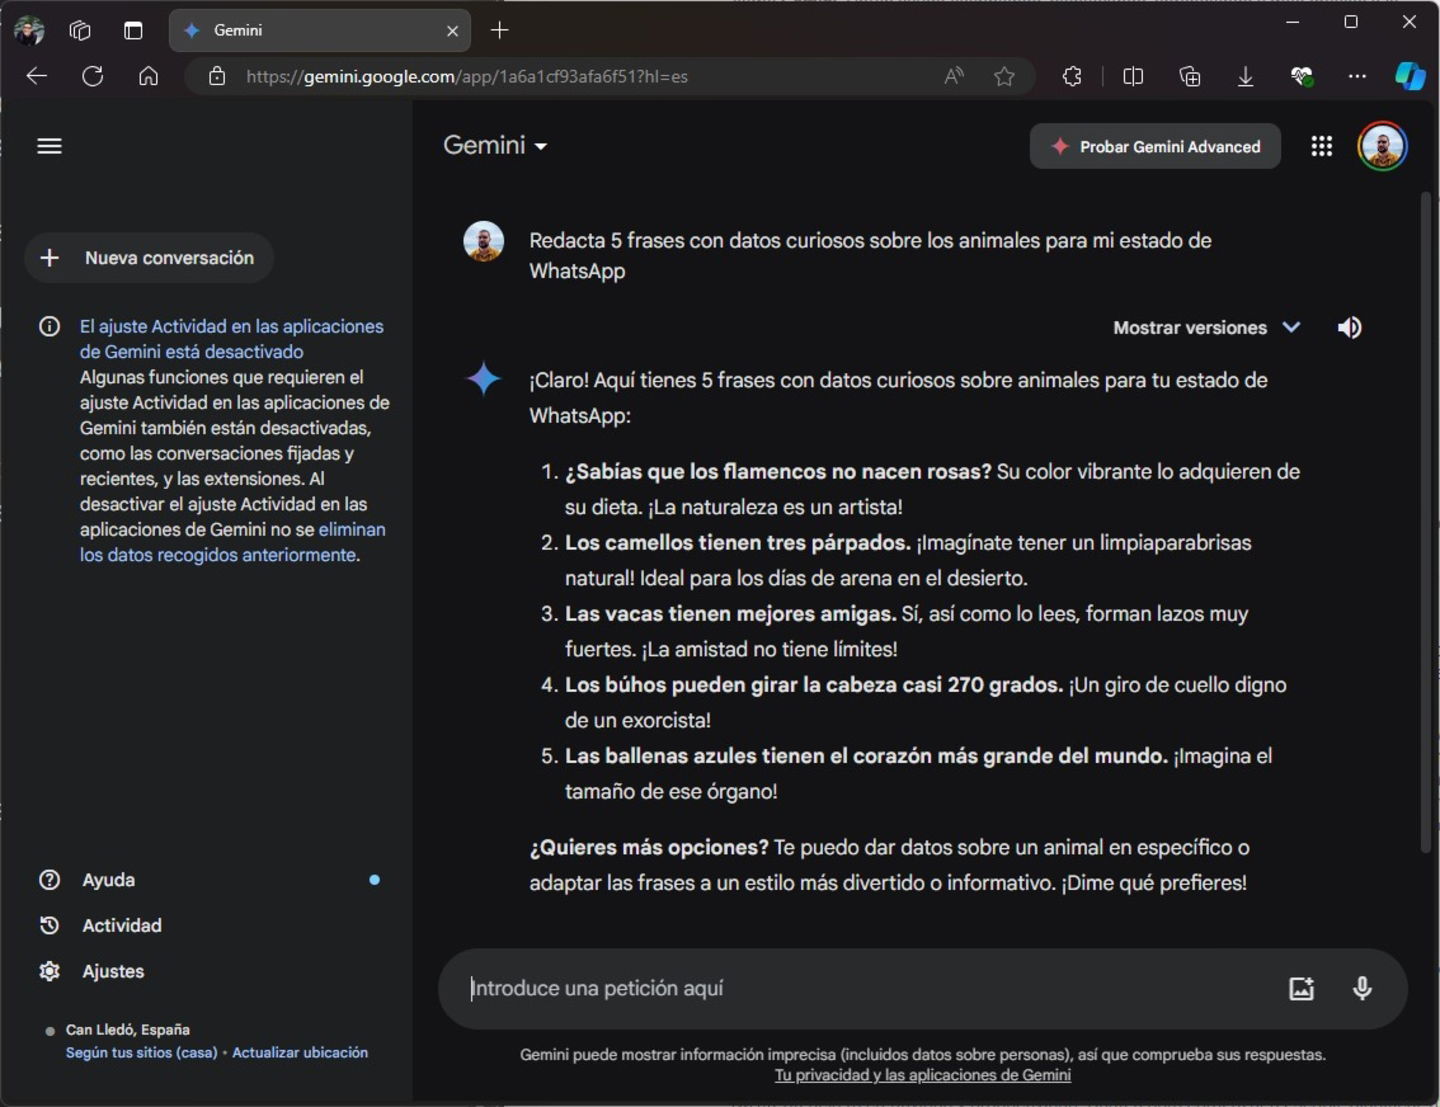Click the link about Actividad setting being disabled
This screenshot has width=1440, height=1107.
pos(231,339)
